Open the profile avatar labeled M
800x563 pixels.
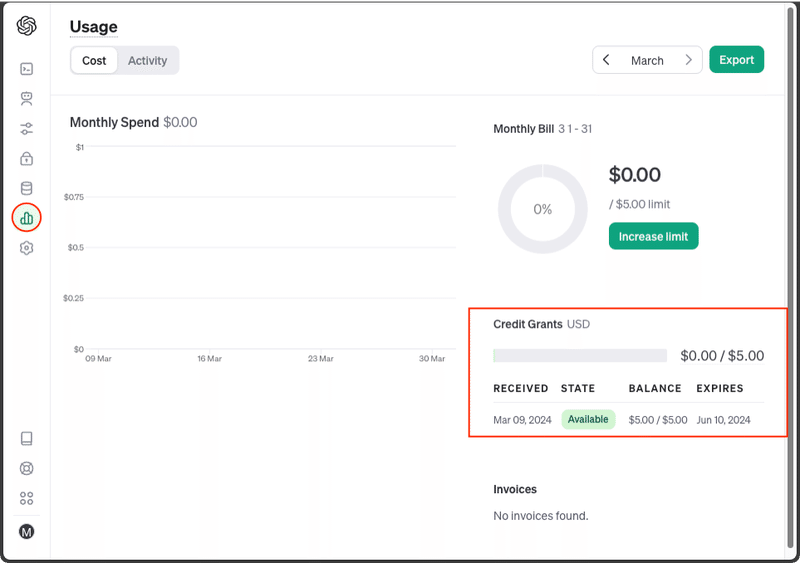point(27,531)
